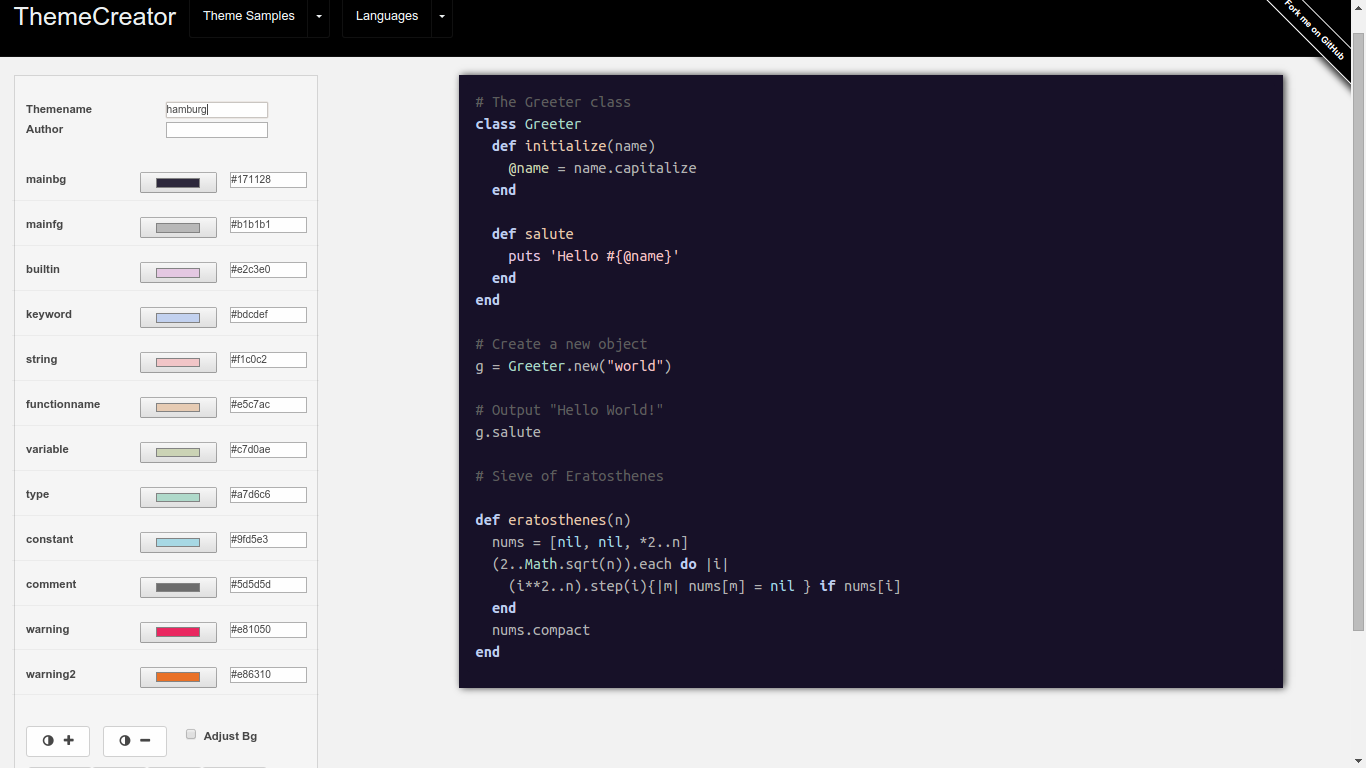Select the Theme Samples menu item
Screen dimensions: 1366x768
[x=248, y=17]
